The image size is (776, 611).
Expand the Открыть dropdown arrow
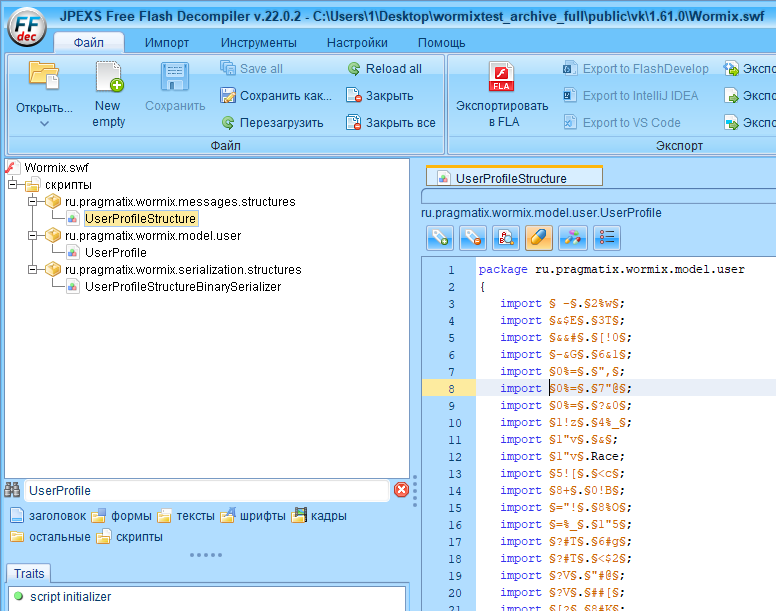(44, 124)
